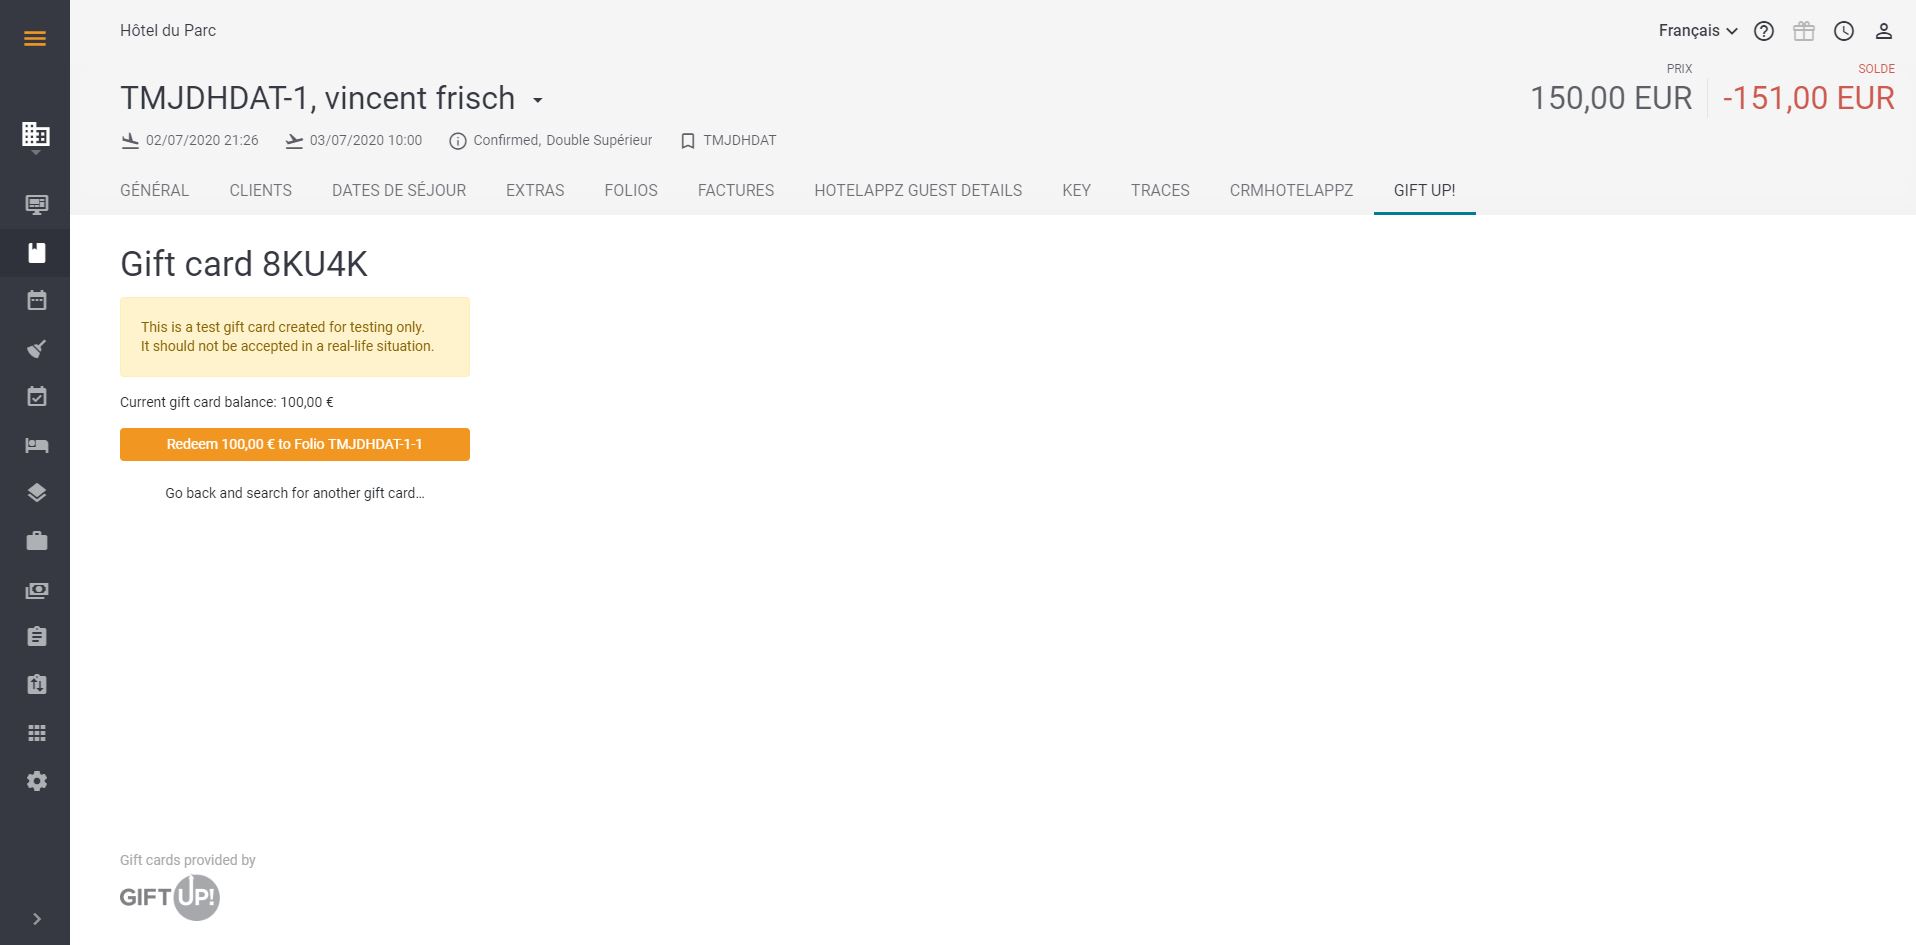Click the -151,00 EUR balance value
1916x945 pixels.
tap(1808, 98)
